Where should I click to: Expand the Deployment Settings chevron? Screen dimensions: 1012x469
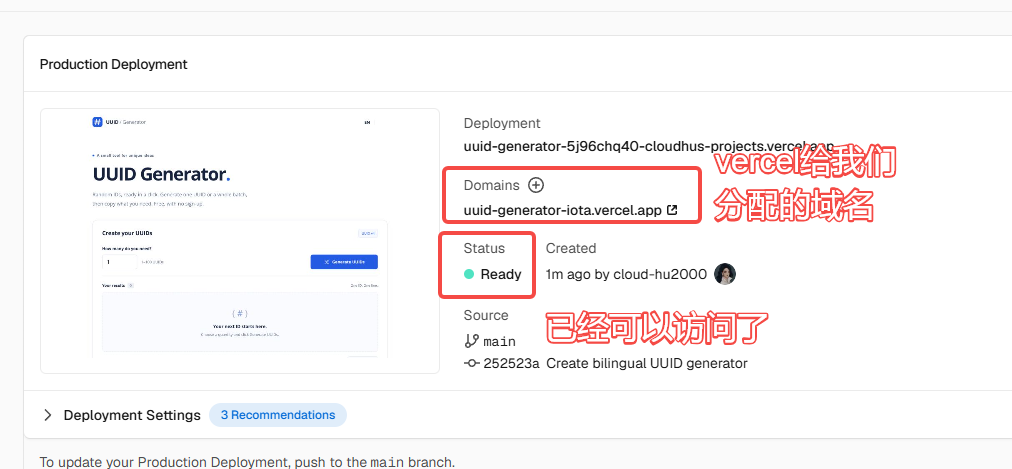coord(47,415)
